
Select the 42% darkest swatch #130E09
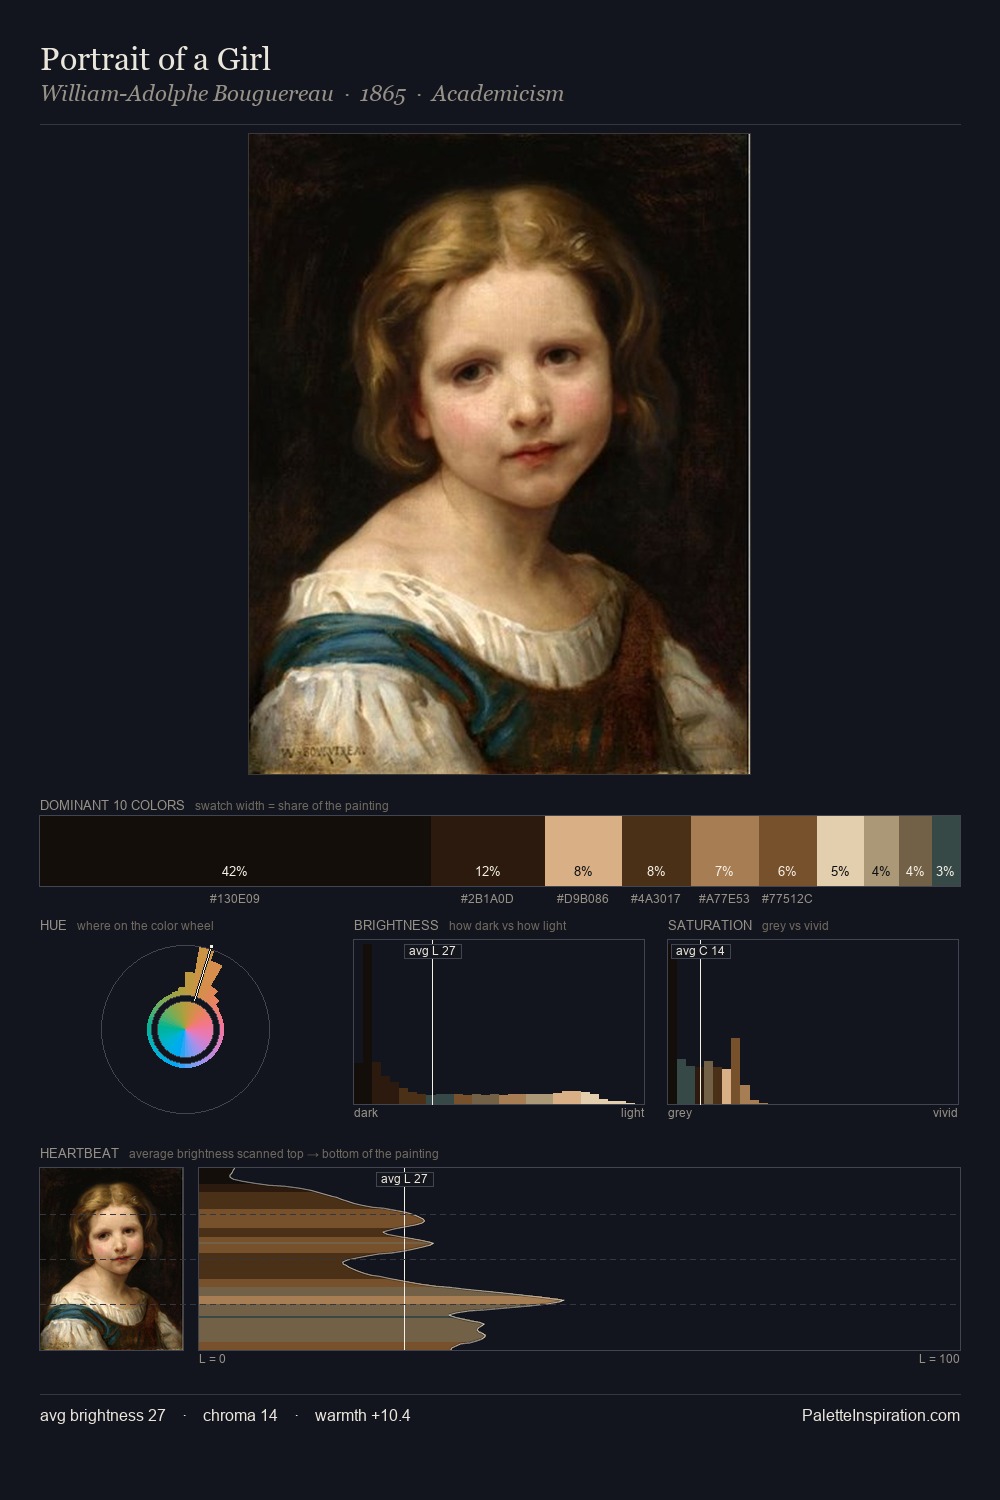click(x=235, y=851)
